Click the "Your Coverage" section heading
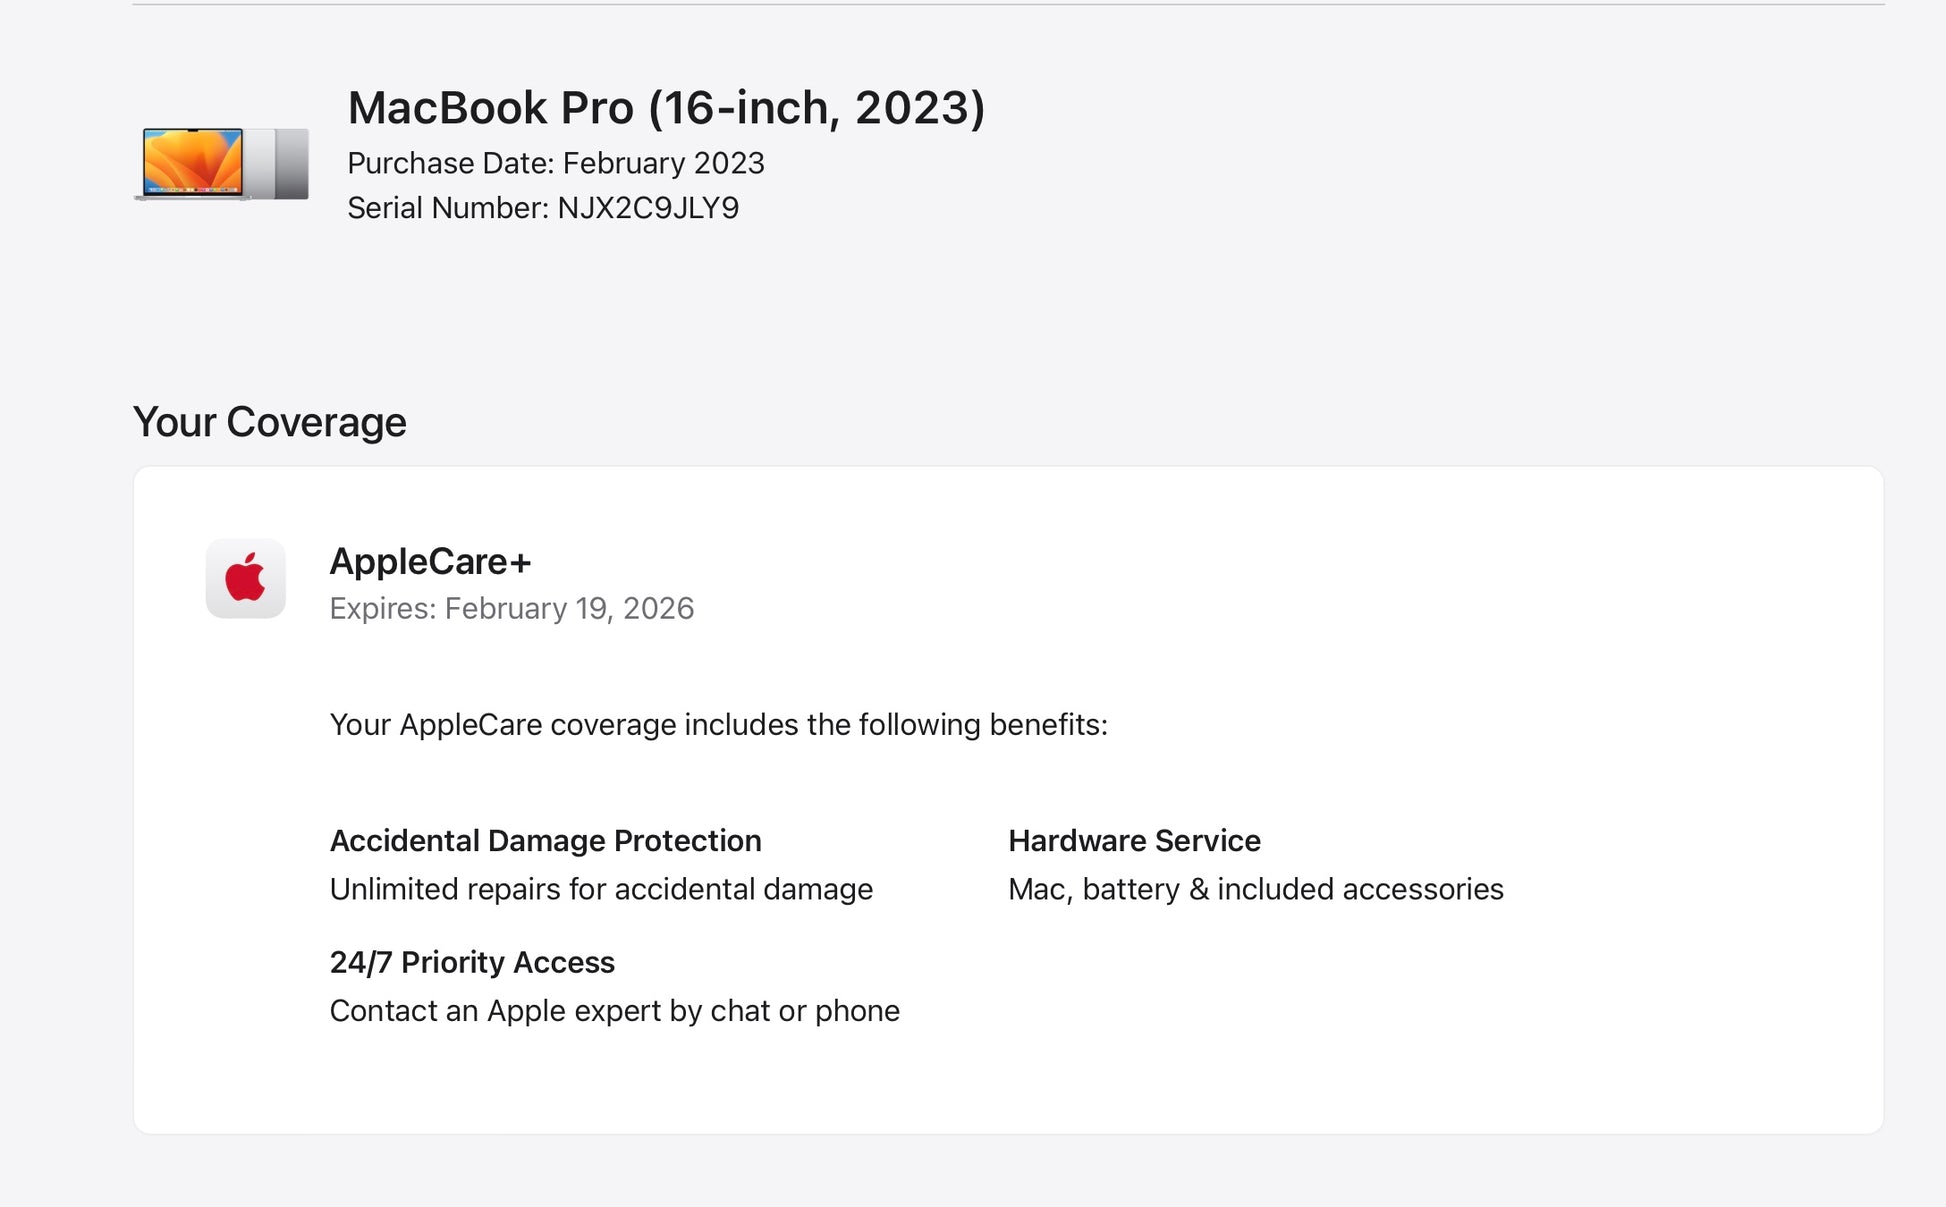Viewport: 1946px width, 1207px height. pyautogui.click(x=270, y=422)
